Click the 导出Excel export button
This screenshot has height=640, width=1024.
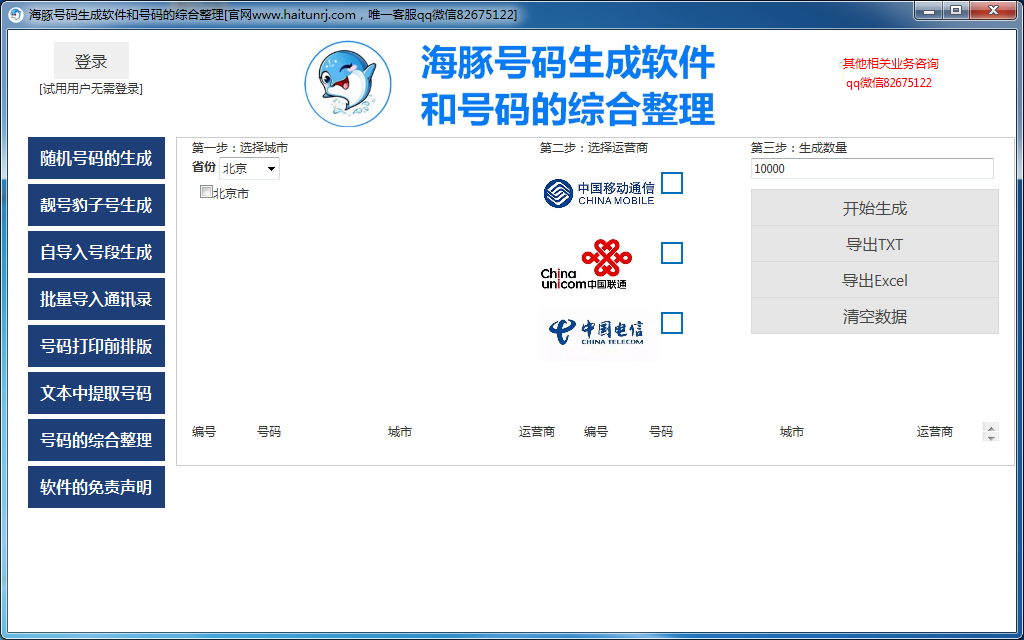click(874, 280)
